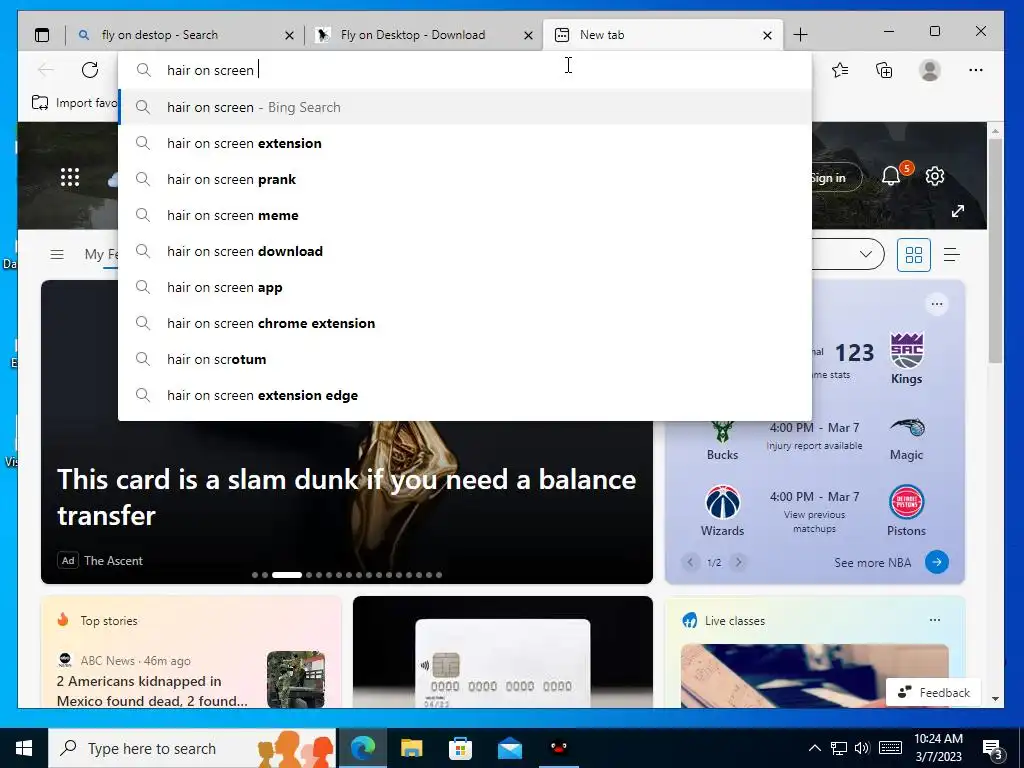Screen dimensions: 1024x768
Task: Open Microsoft Store from taskbar
Action: pyautogui.click(x=460, y=748)
